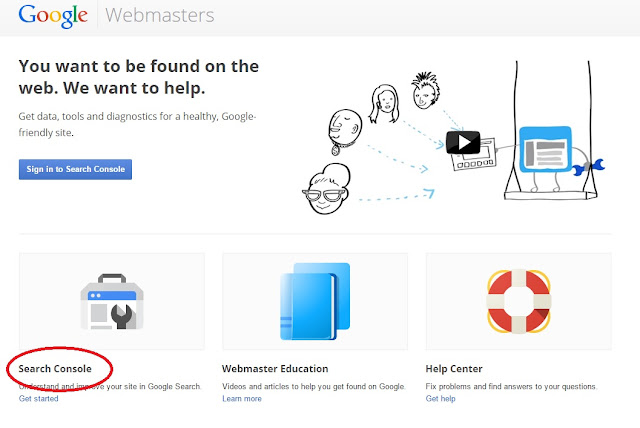
Task: Click the 'You want to be found' headline
Action: click(x=139, y=77)
